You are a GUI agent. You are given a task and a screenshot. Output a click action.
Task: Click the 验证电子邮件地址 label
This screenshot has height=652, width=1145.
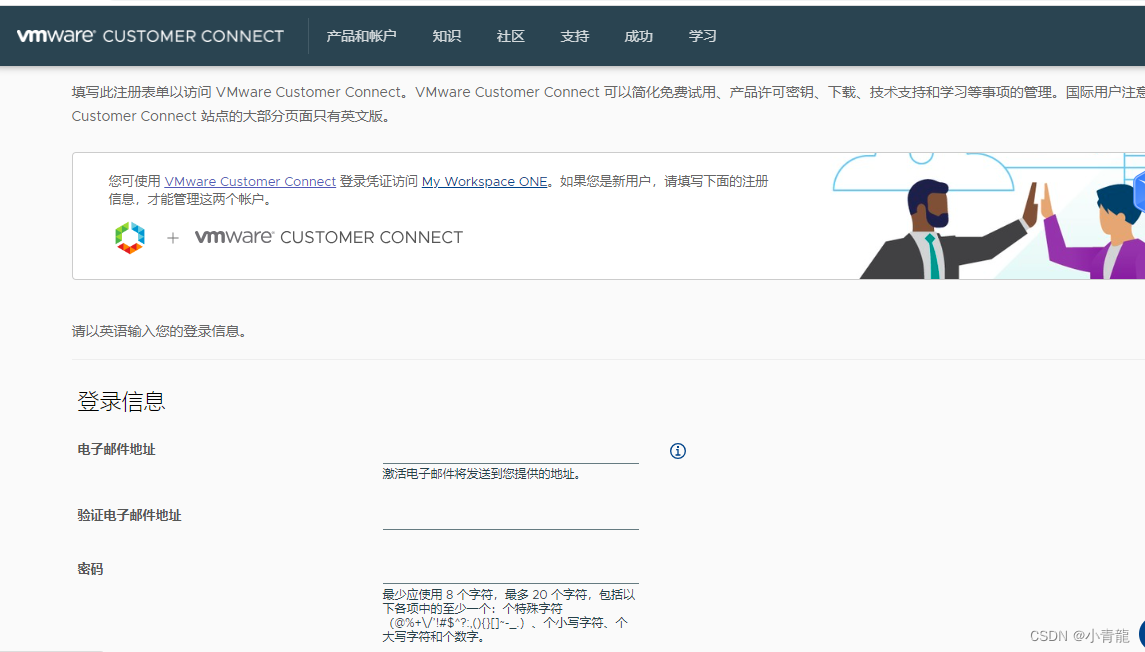tap(129, 515)
